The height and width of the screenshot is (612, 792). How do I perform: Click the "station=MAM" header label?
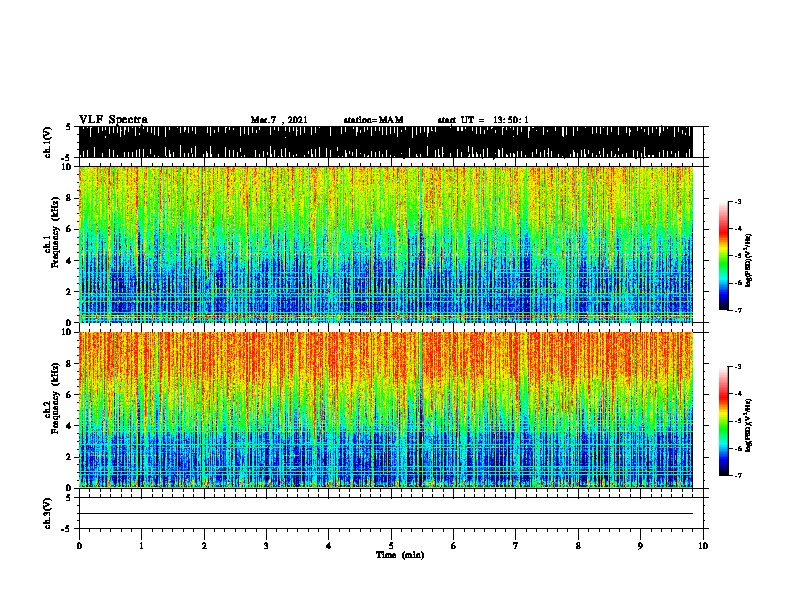tap(373, 120)
